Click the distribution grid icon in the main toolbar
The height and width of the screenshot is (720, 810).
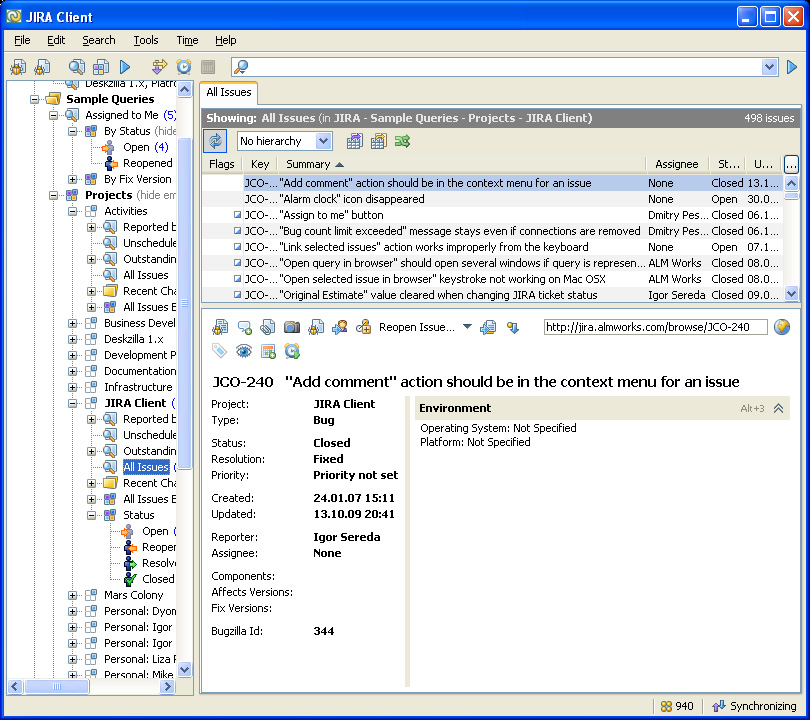click(x=101, y=67)
